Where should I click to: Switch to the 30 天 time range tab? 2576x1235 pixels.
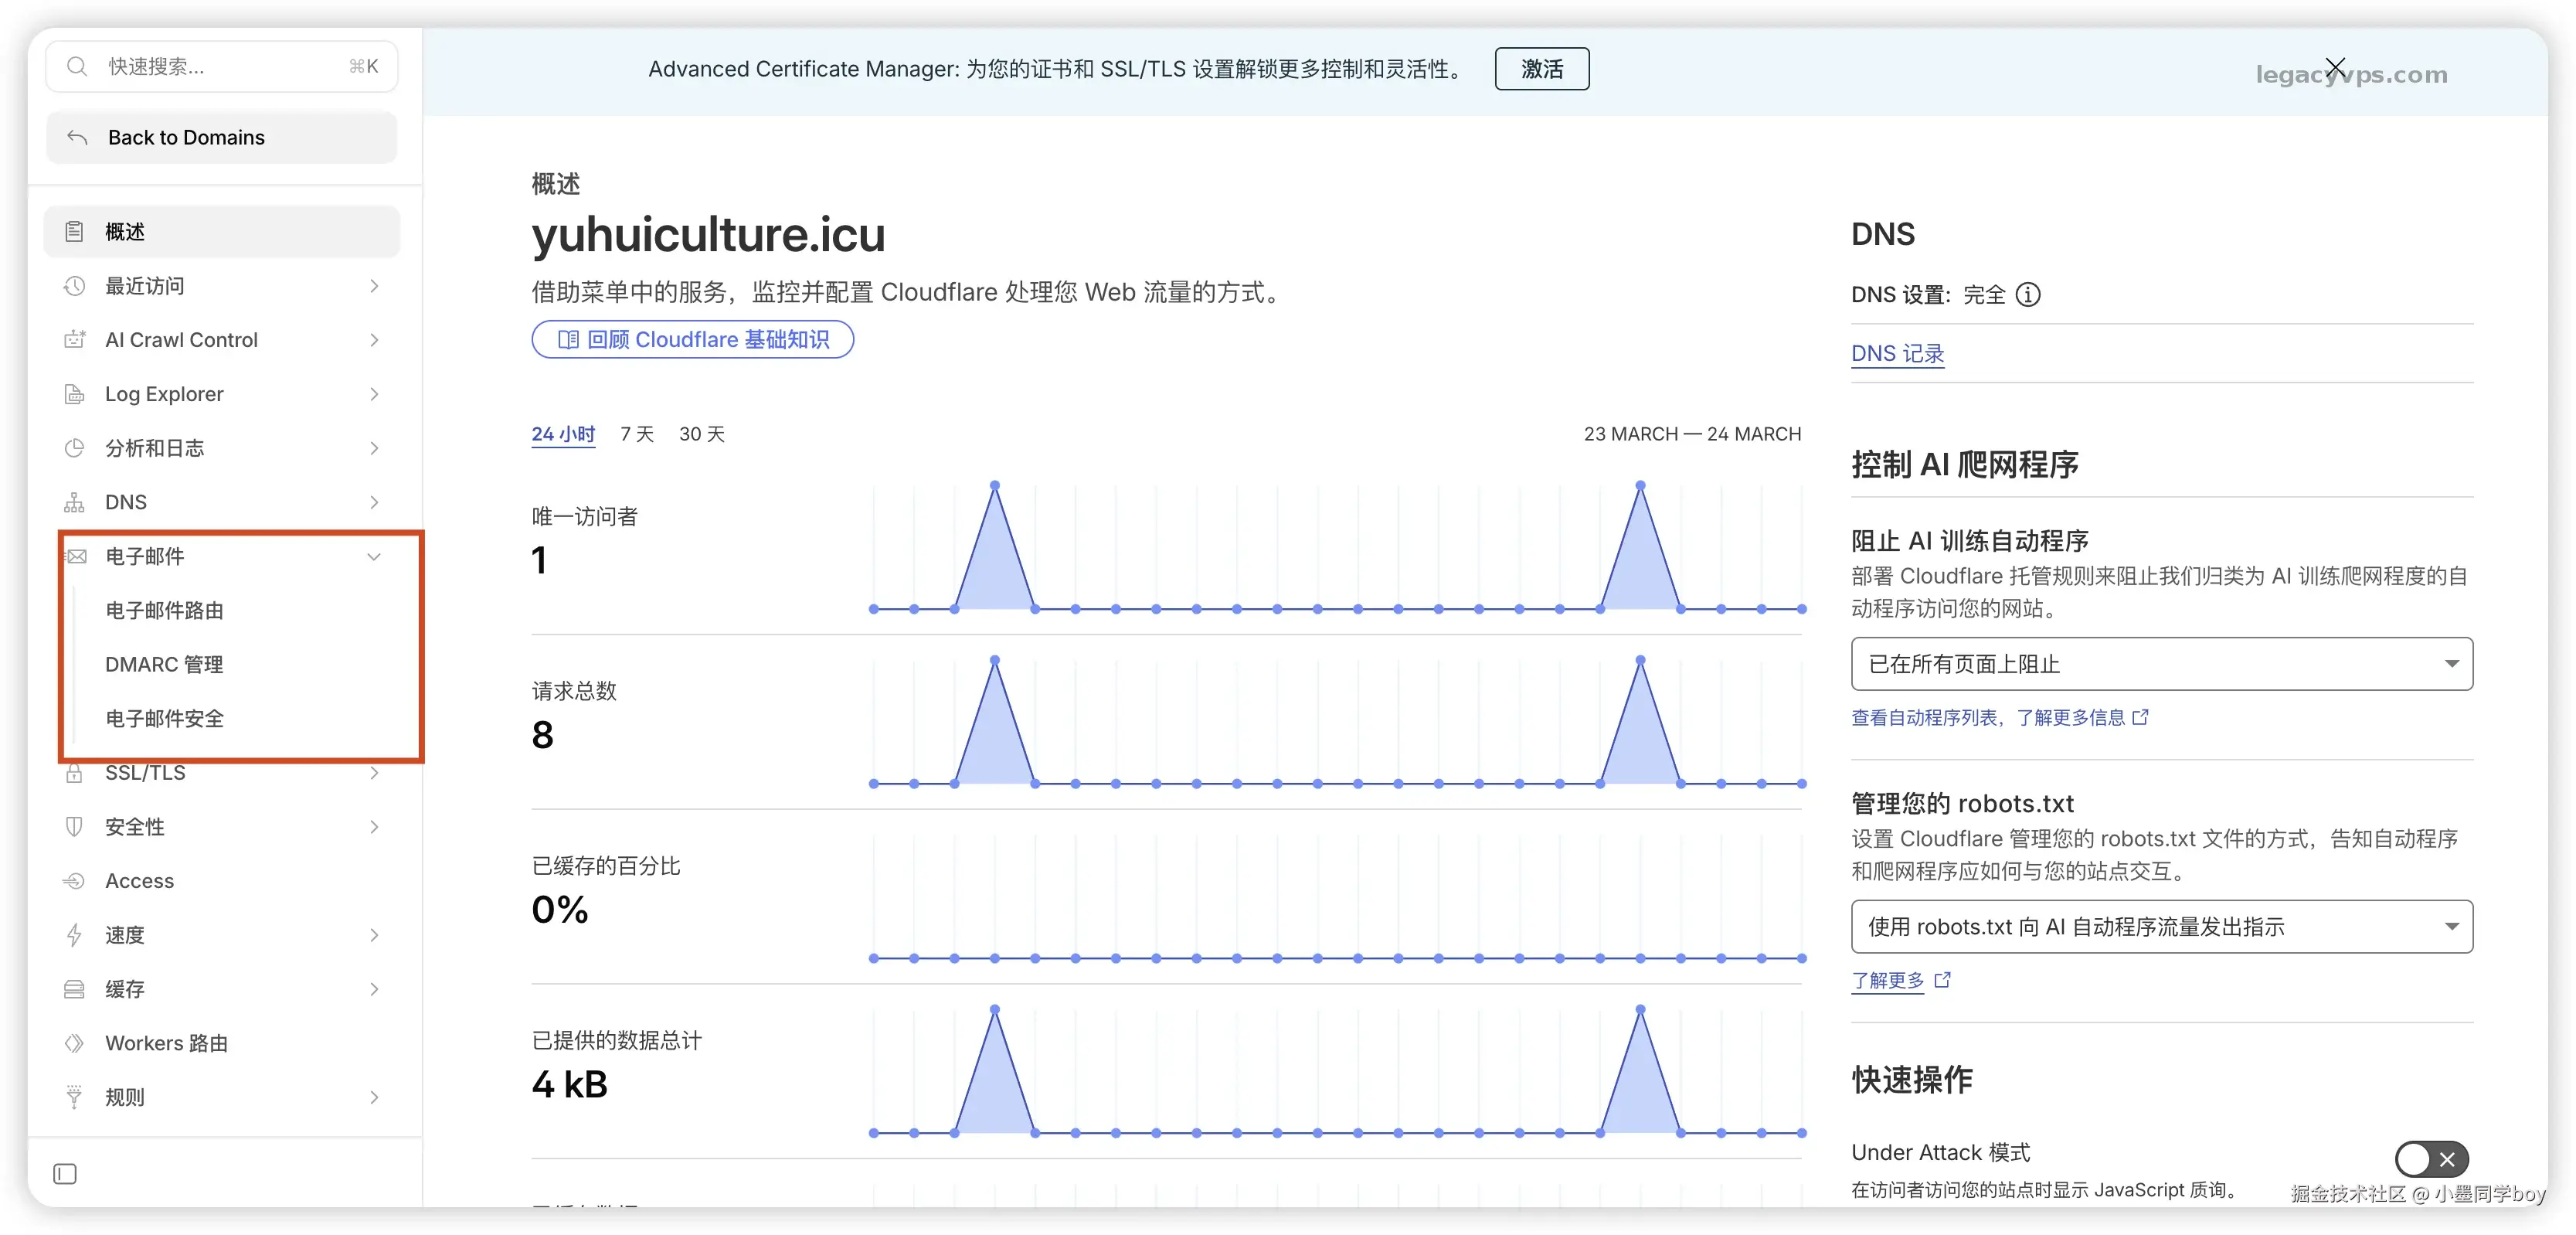tap(701, 434)
